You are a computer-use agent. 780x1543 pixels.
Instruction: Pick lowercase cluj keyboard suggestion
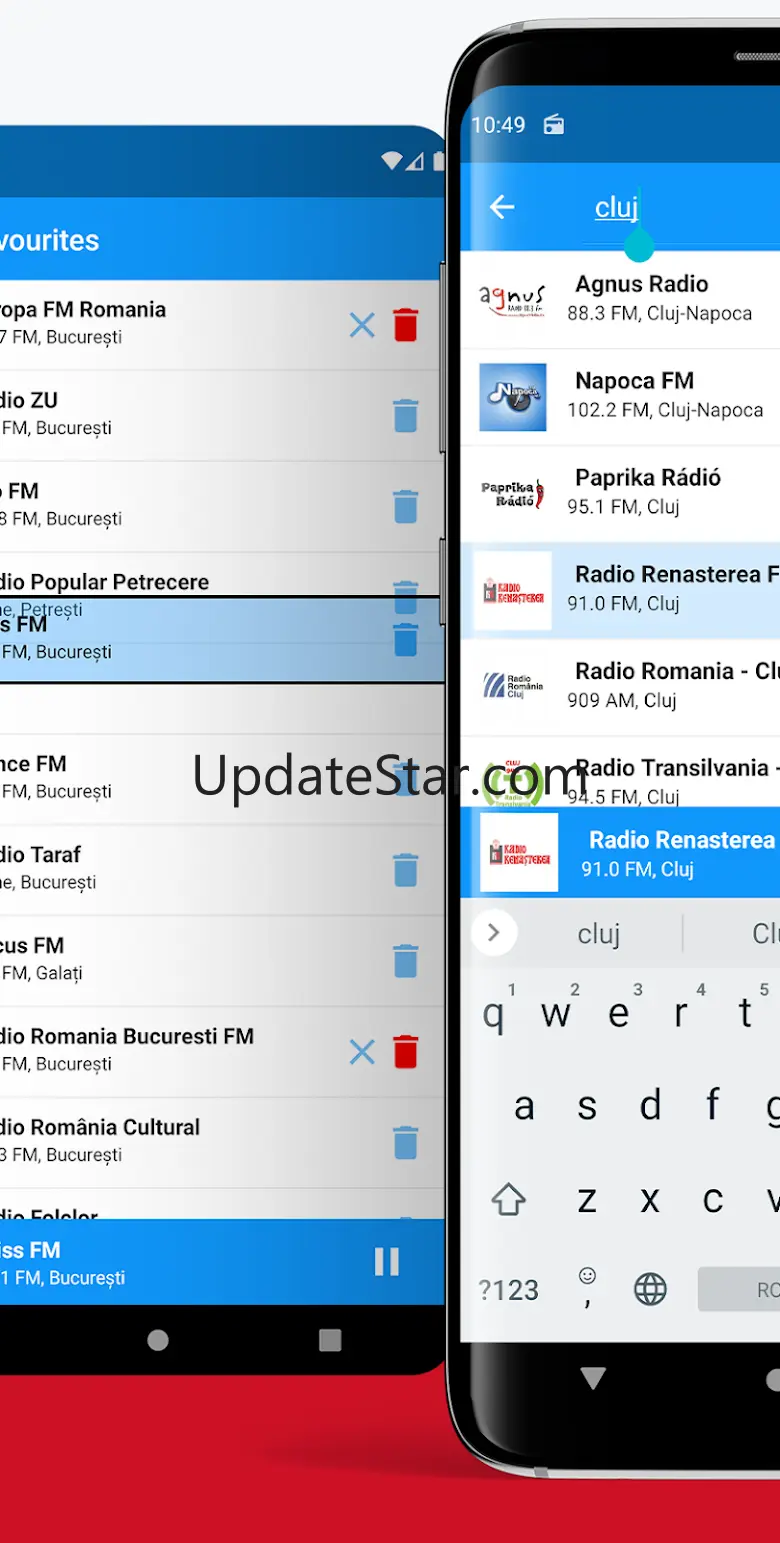pyautogui.click(x=599, y=934)
